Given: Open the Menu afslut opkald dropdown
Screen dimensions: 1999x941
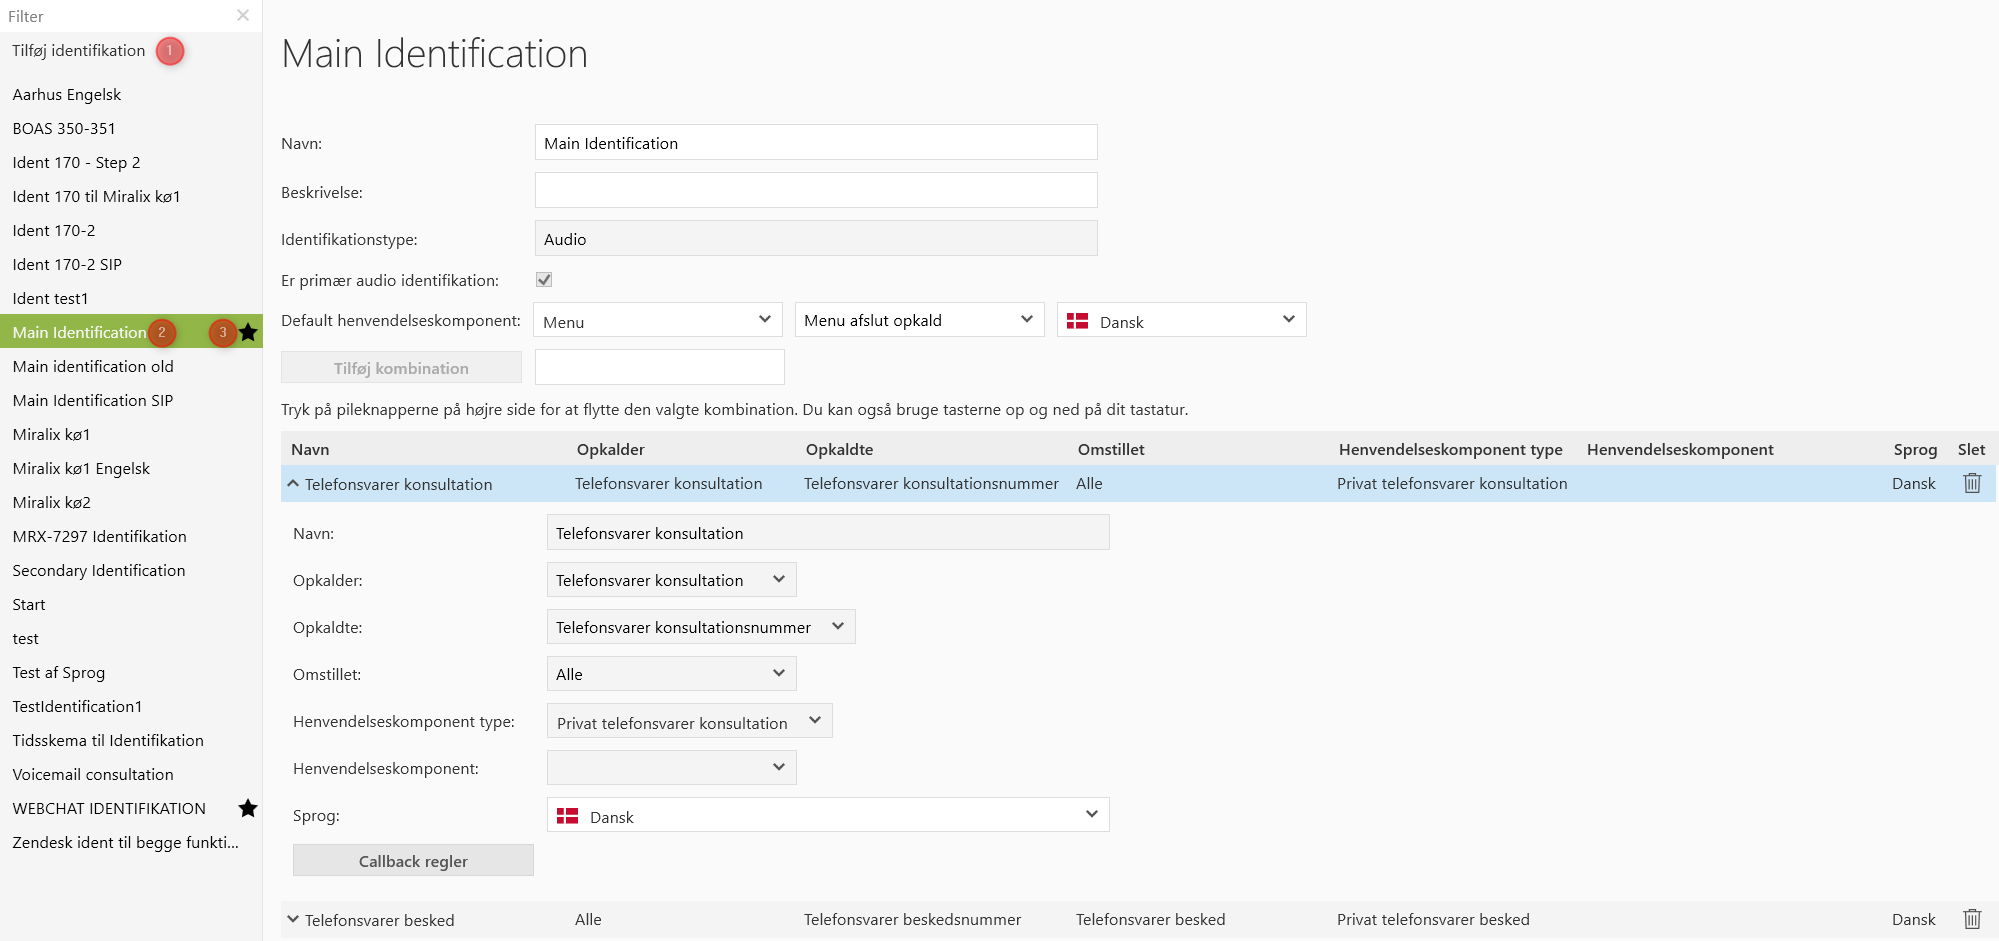Looking at the screenshot, I should [x=919, y=320].
